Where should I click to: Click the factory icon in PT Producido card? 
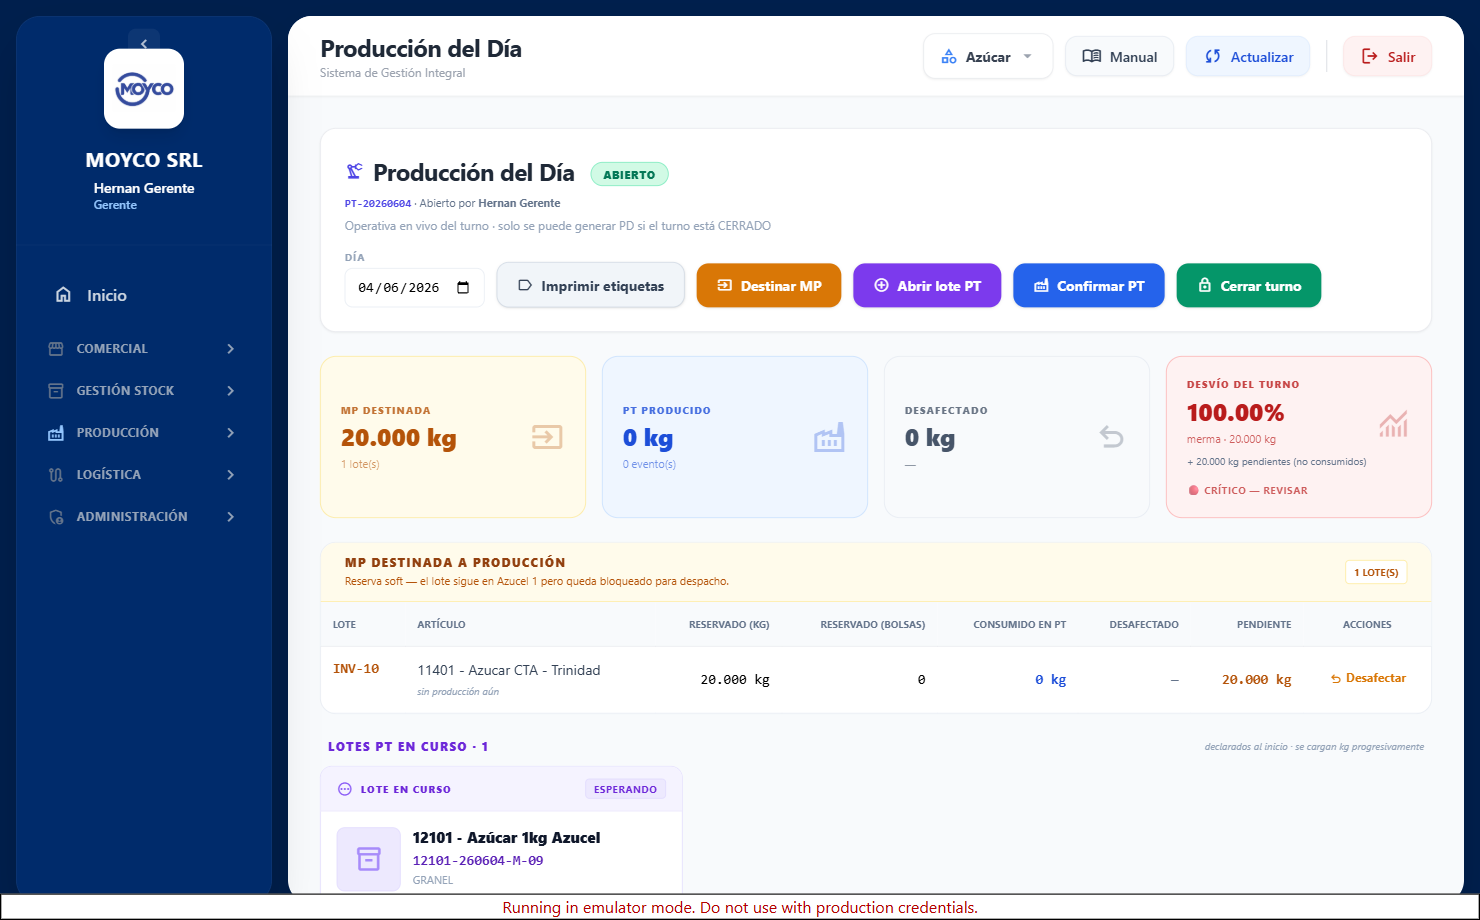[829, 437]
